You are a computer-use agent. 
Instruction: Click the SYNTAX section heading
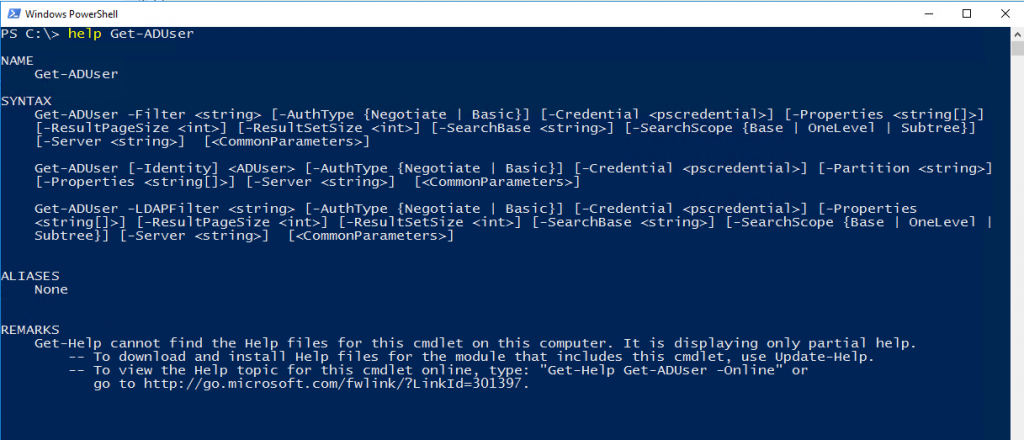26,101
